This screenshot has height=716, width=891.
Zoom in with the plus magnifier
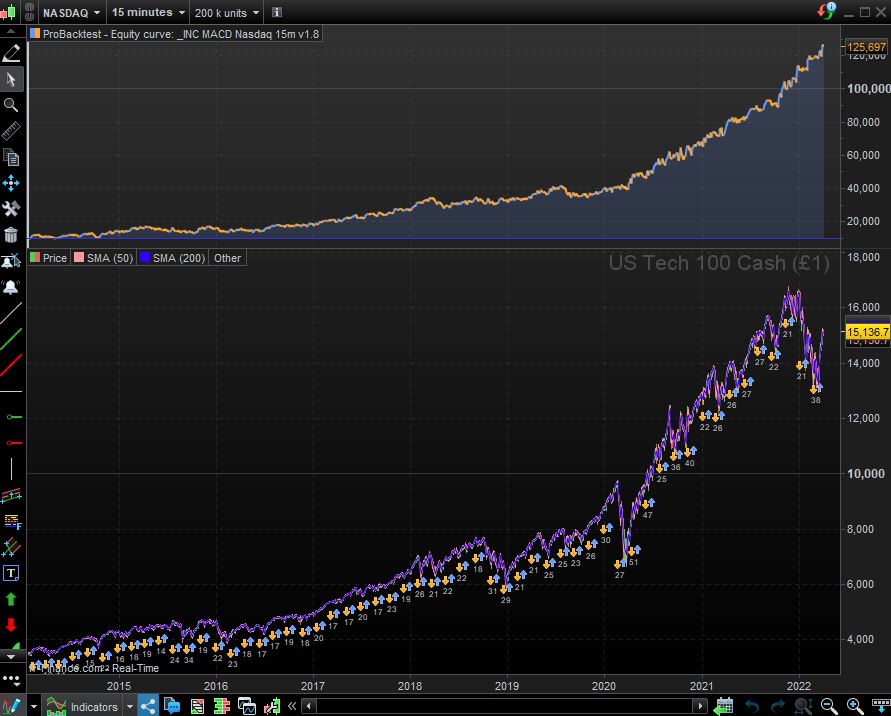coord(854,707)
